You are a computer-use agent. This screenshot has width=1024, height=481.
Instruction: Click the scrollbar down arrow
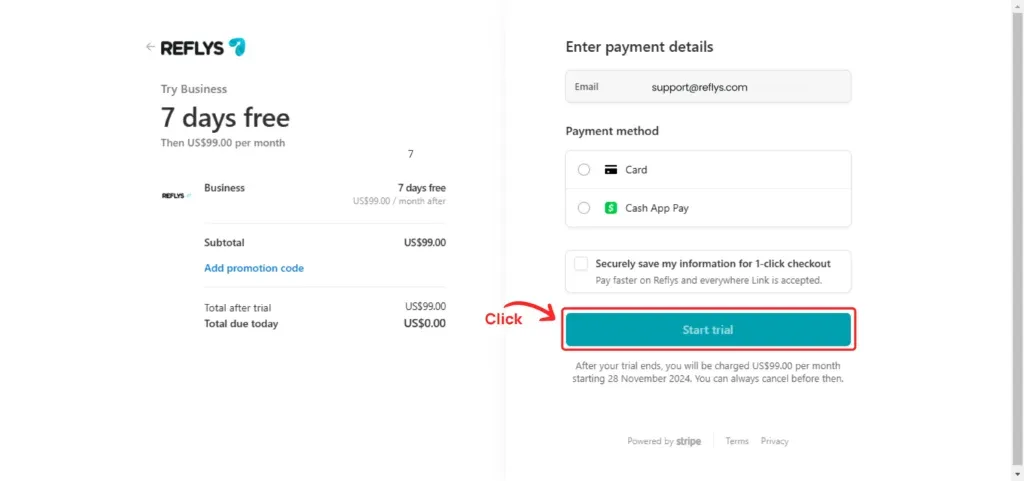[1017, 475]
